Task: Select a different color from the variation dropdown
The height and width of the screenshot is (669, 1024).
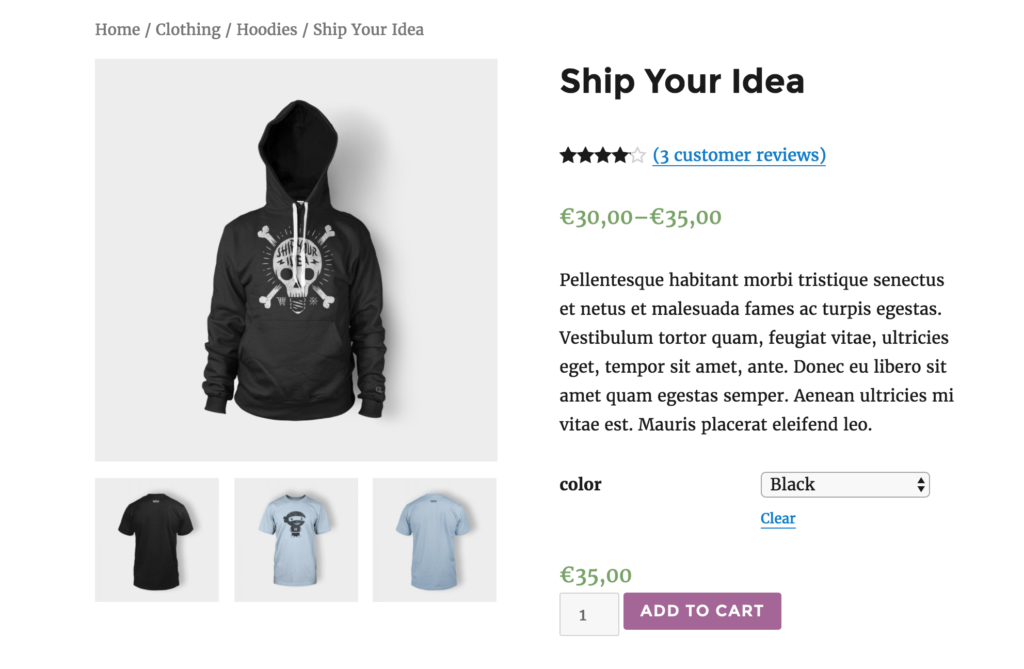Action: pos(845,484)
